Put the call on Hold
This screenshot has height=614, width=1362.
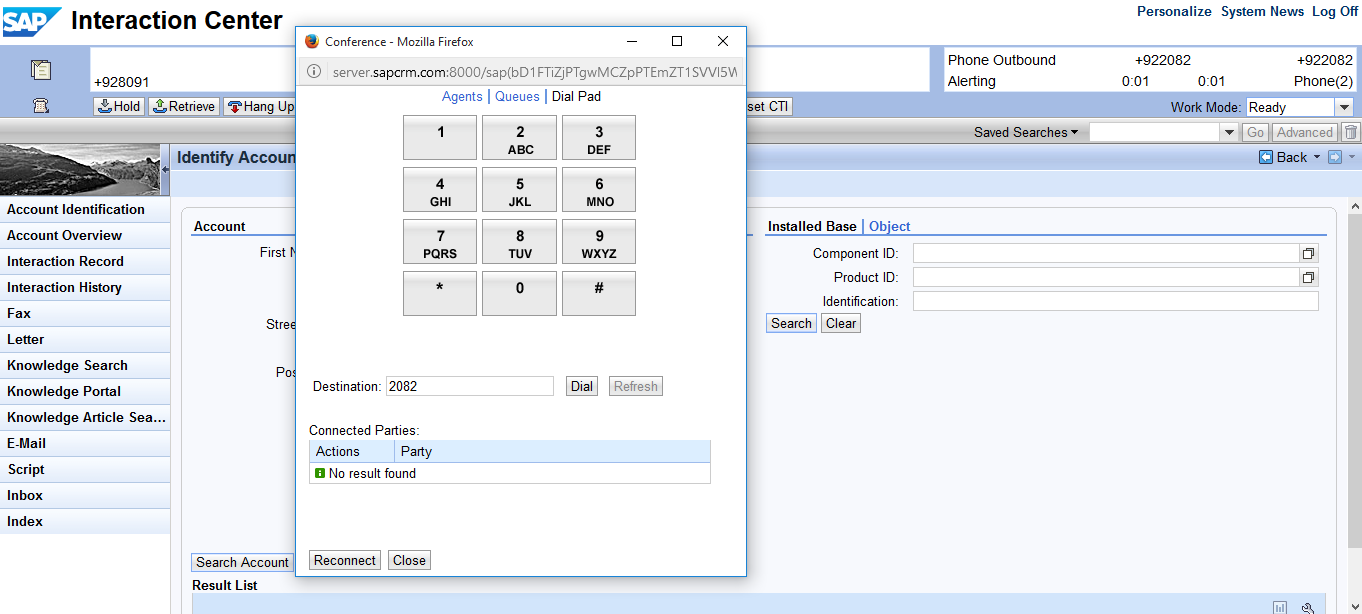tap(118, 106)
